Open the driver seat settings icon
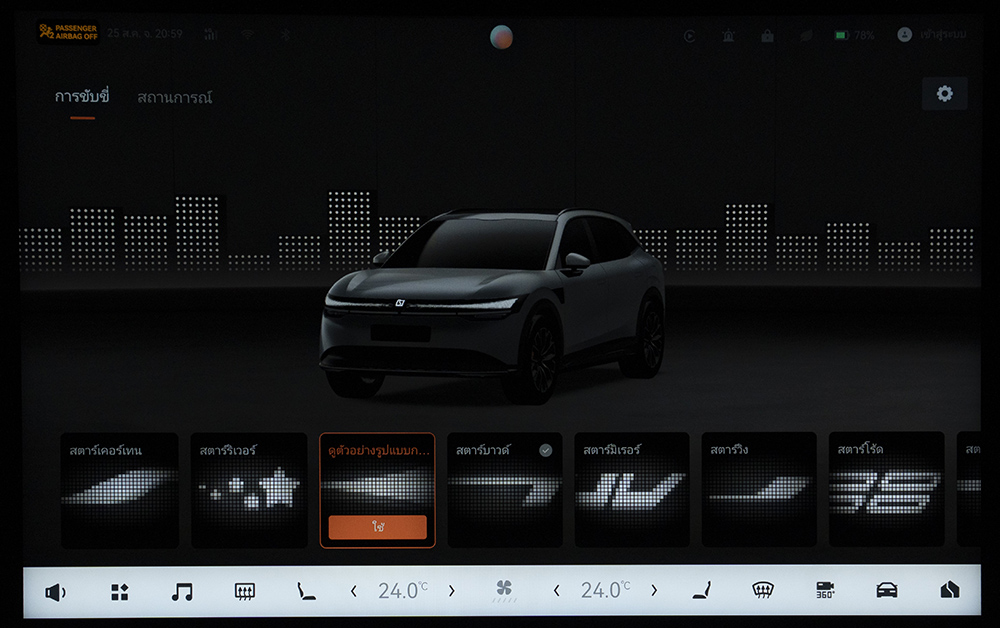The width and height of the screenshot is (1000, 628). point(306,592)
